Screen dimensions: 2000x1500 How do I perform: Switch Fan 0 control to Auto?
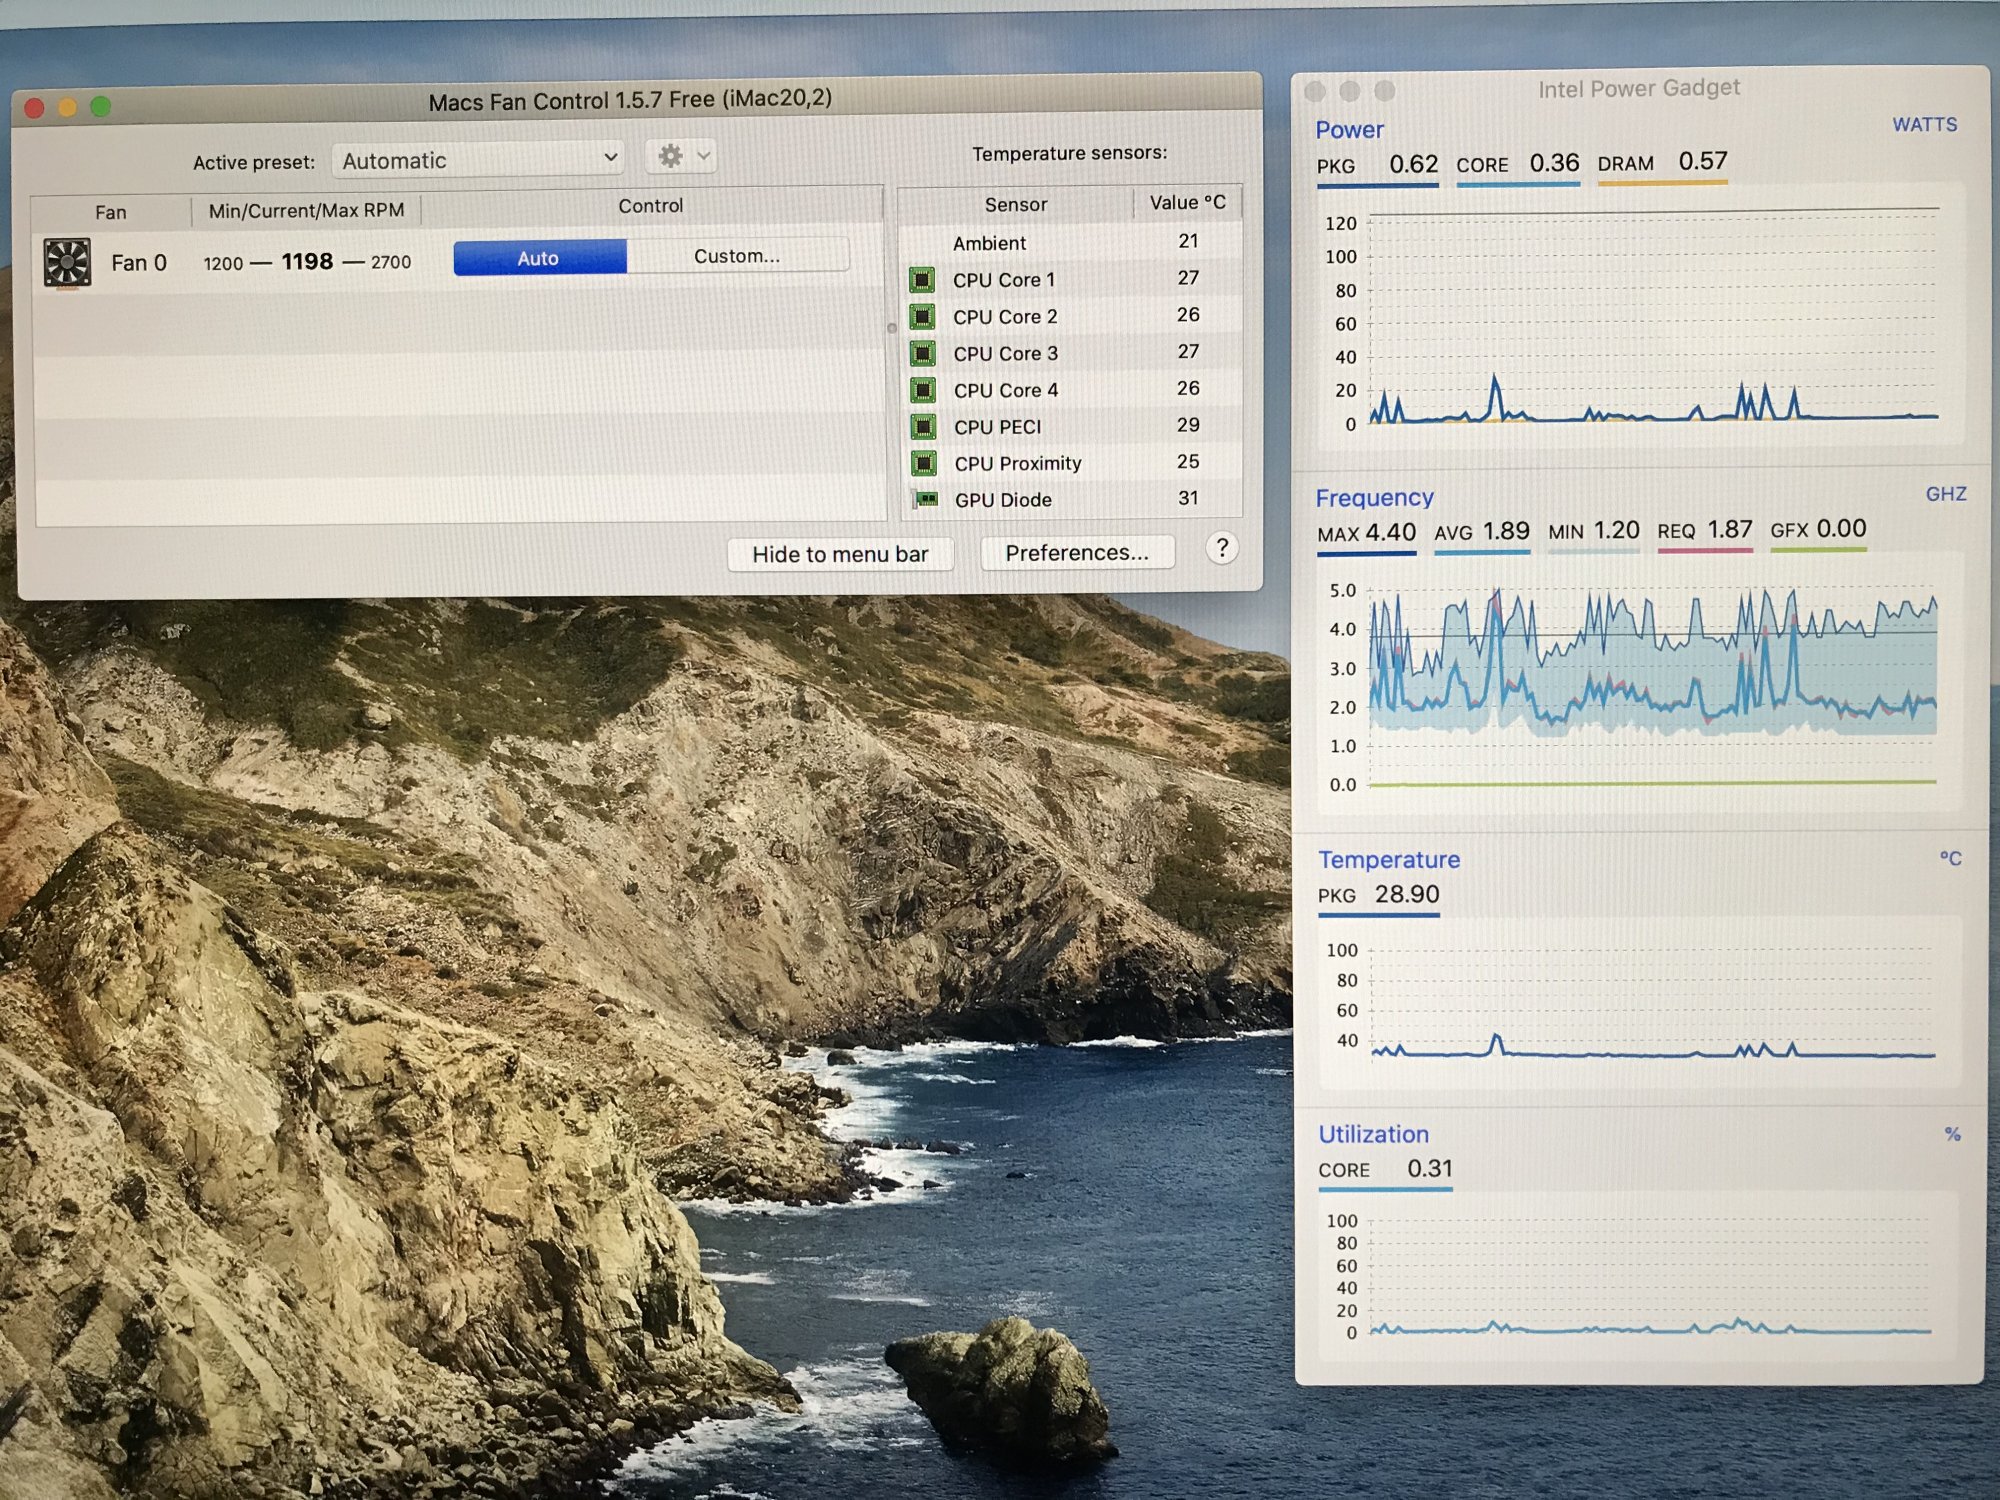(539, 258)
